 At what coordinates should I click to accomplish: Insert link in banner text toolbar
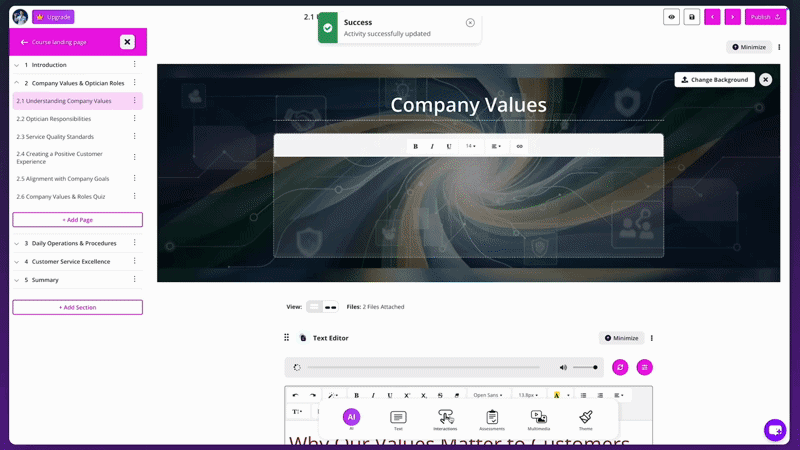tap(519, 146)
